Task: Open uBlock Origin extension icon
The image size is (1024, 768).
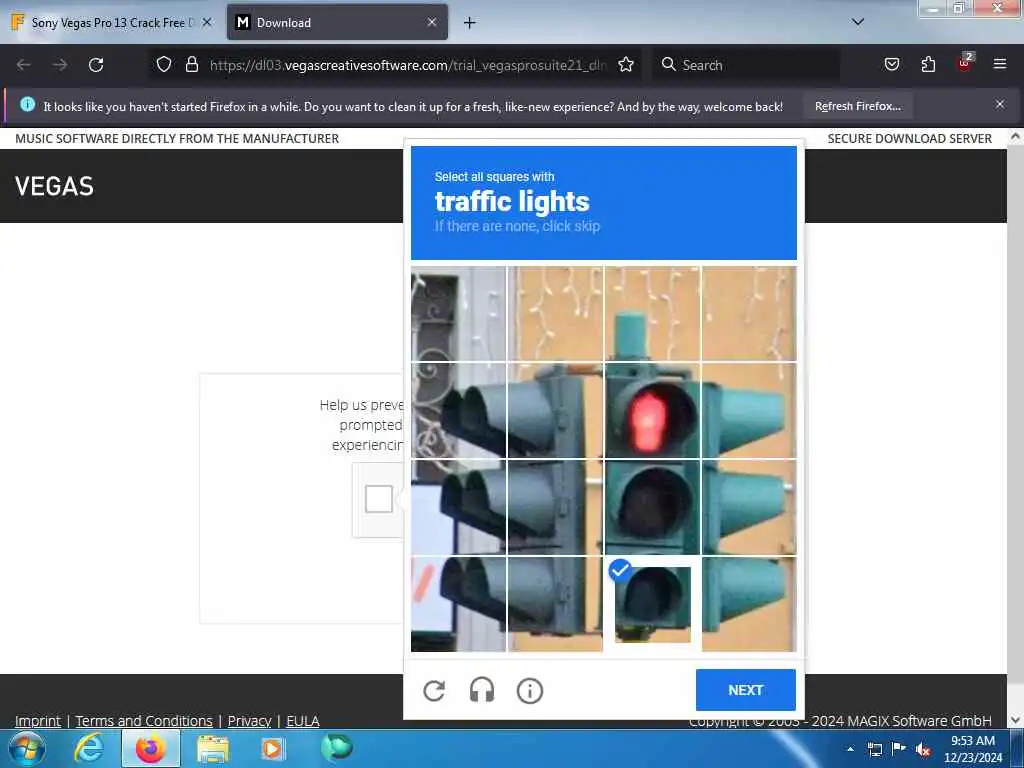Action: (x=965, y=63)
